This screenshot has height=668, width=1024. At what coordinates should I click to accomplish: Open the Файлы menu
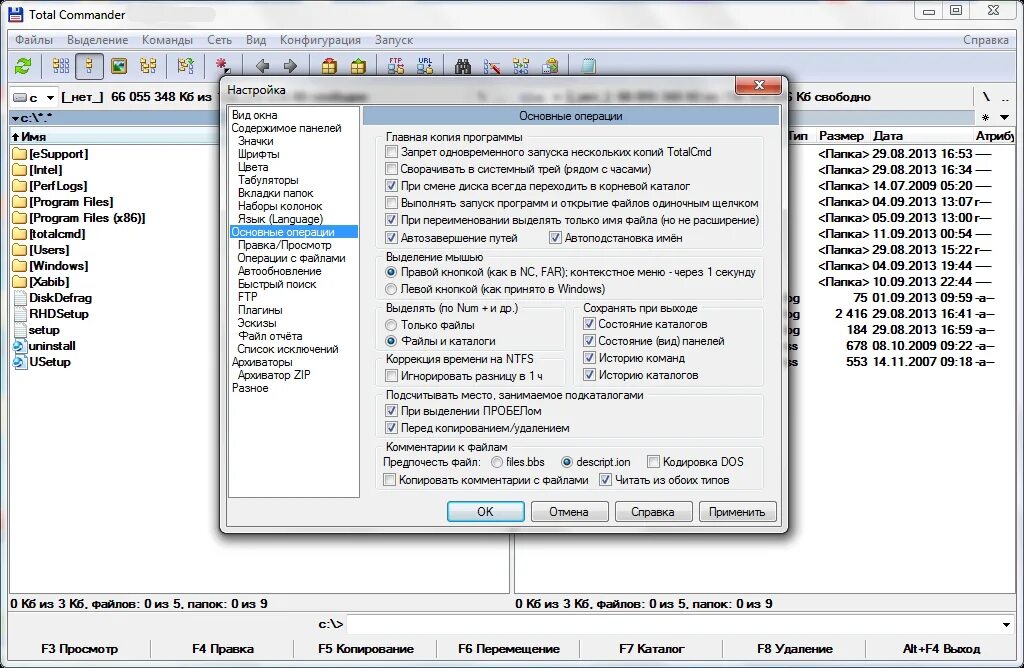click(34, 40)
